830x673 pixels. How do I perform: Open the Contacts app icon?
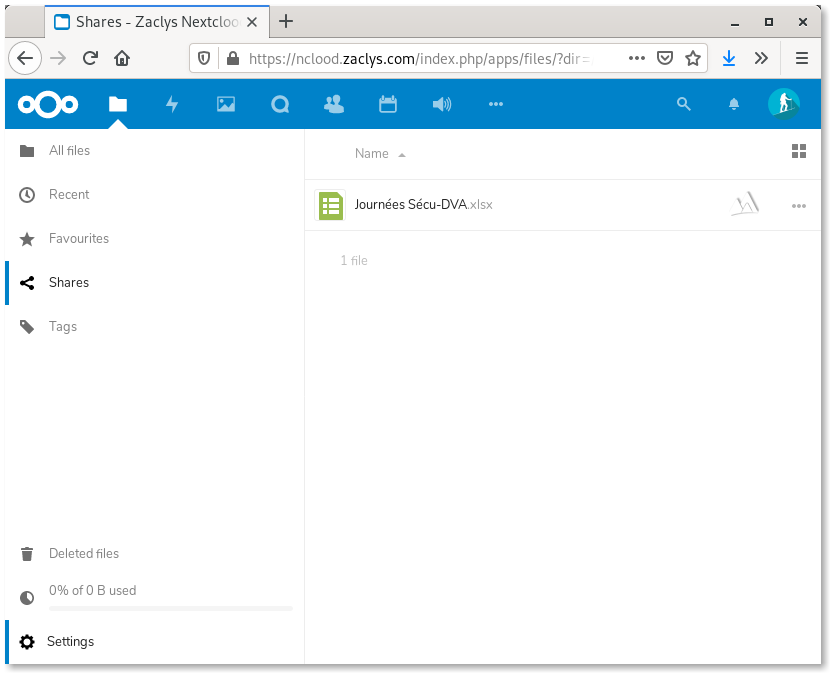pos(334,104)
